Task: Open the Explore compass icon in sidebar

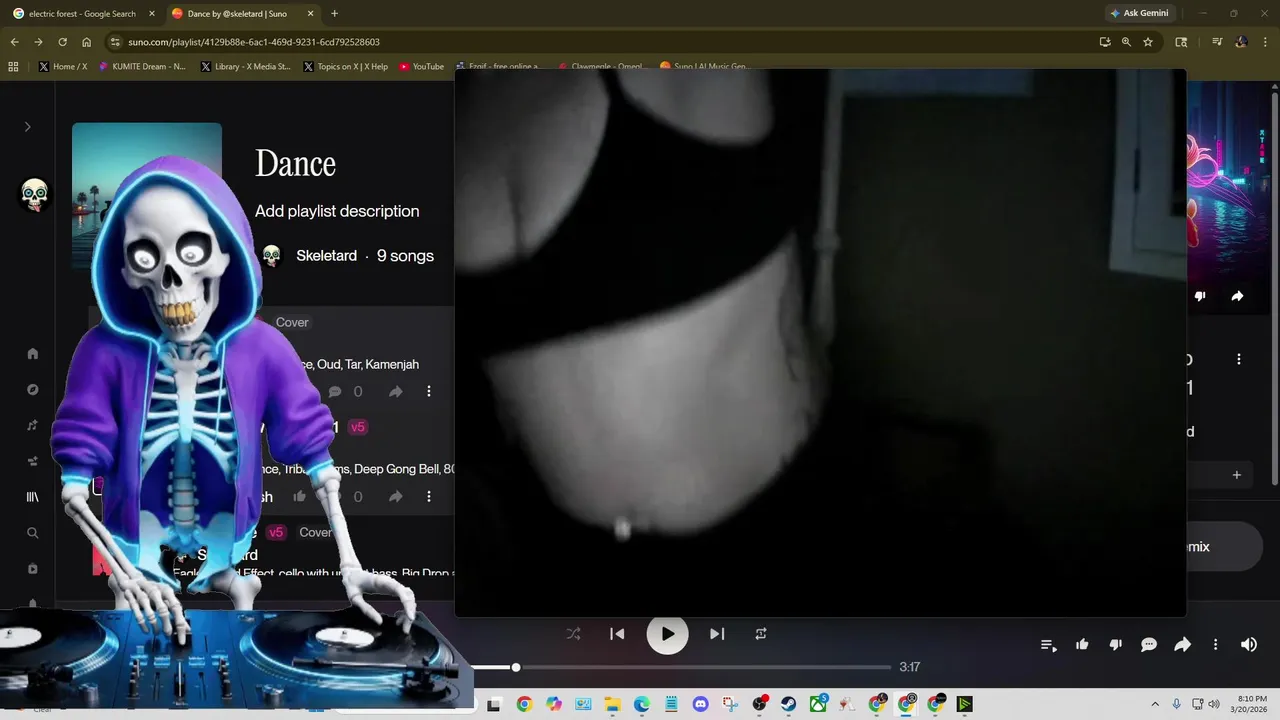Action: pos(33,390)
